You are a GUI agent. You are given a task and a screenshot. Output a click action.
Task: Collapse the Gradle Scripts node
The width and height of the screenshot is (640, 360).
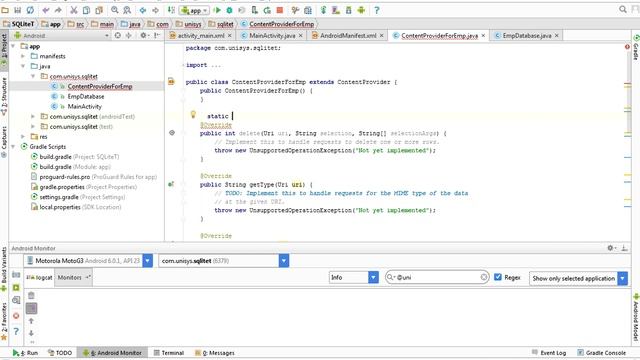point(13,147)
